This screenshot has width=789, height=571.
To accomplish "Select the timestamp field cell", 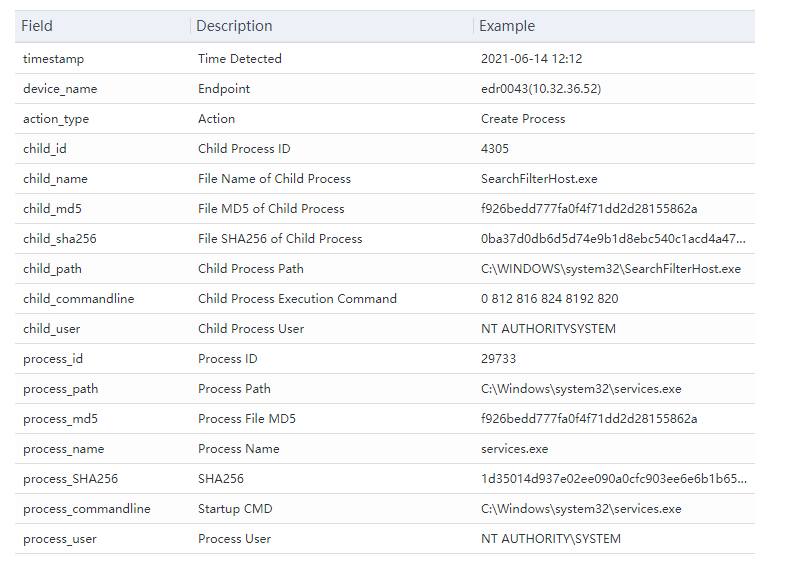I will [x=54, y=59].
